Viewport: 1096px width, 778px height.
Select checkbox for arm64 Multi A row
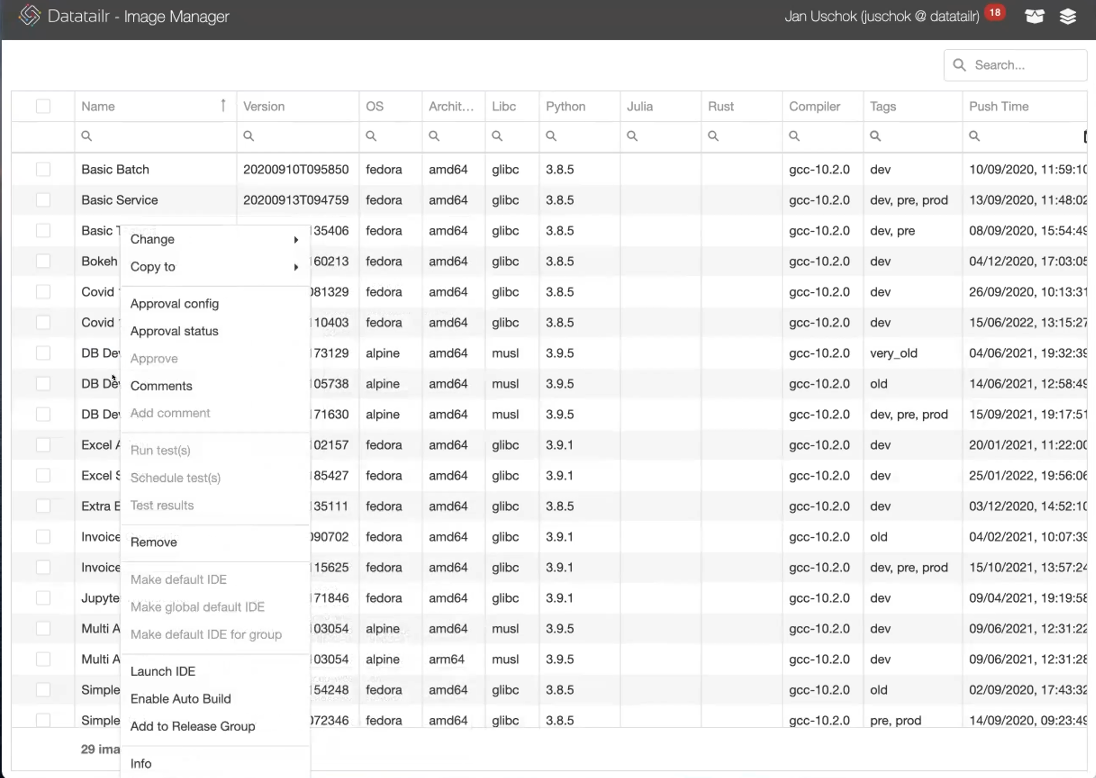coord(43,659)
